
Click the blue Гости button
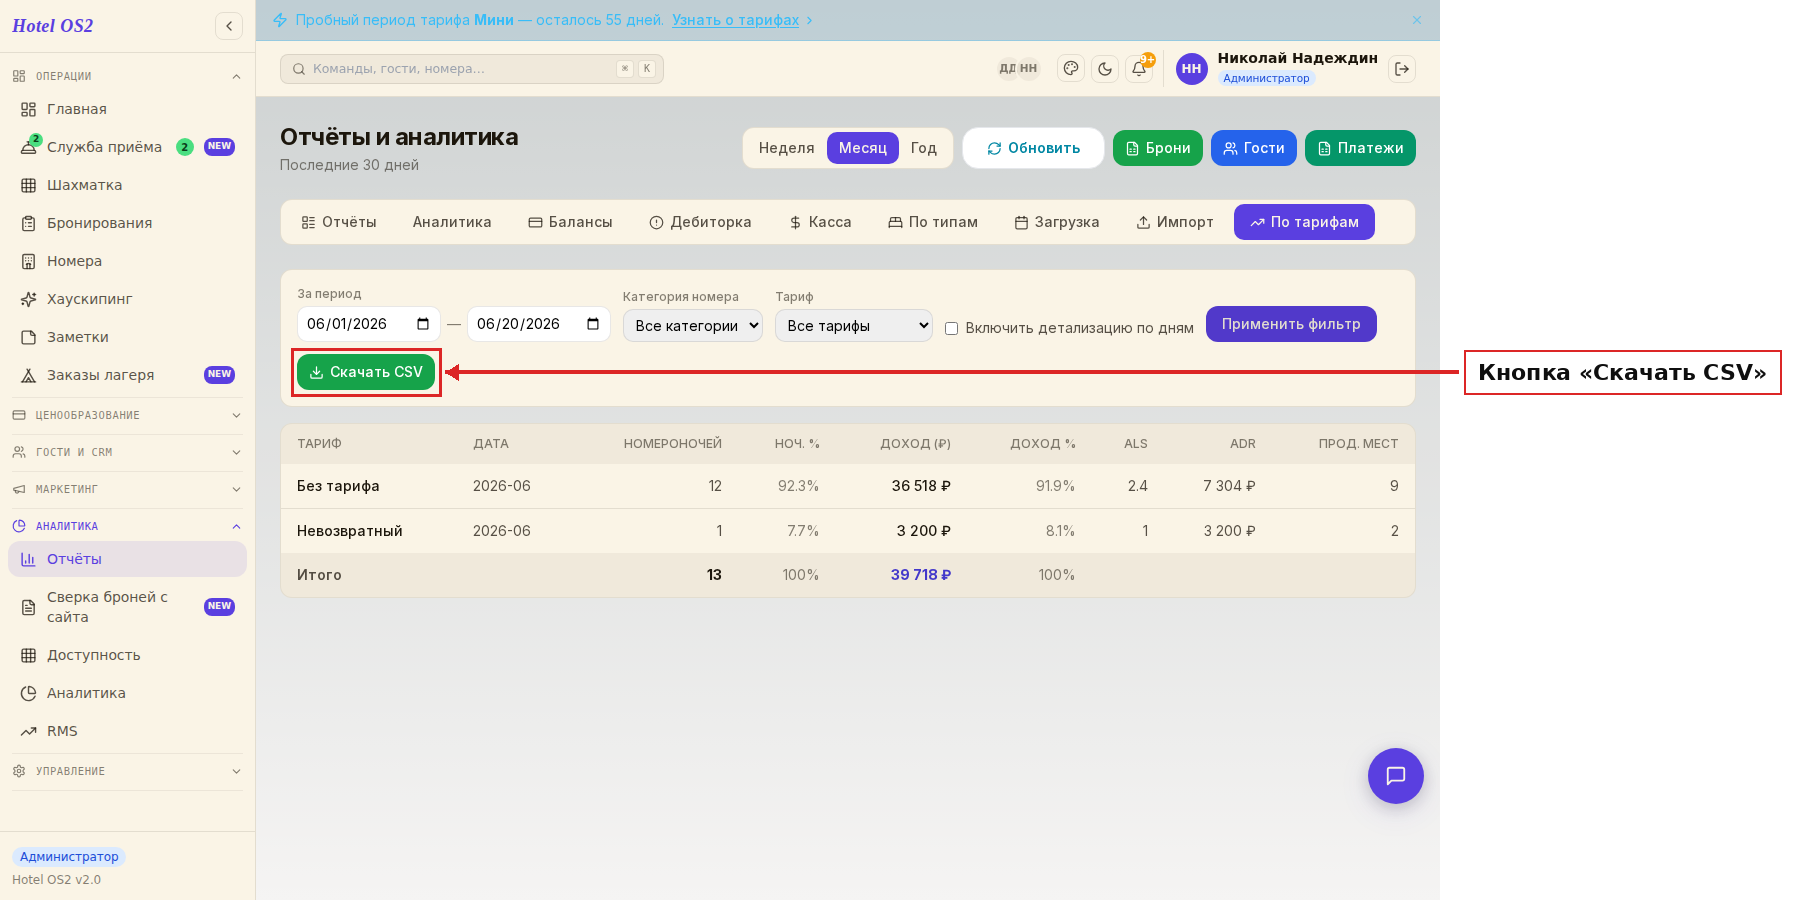[1254, 148]
